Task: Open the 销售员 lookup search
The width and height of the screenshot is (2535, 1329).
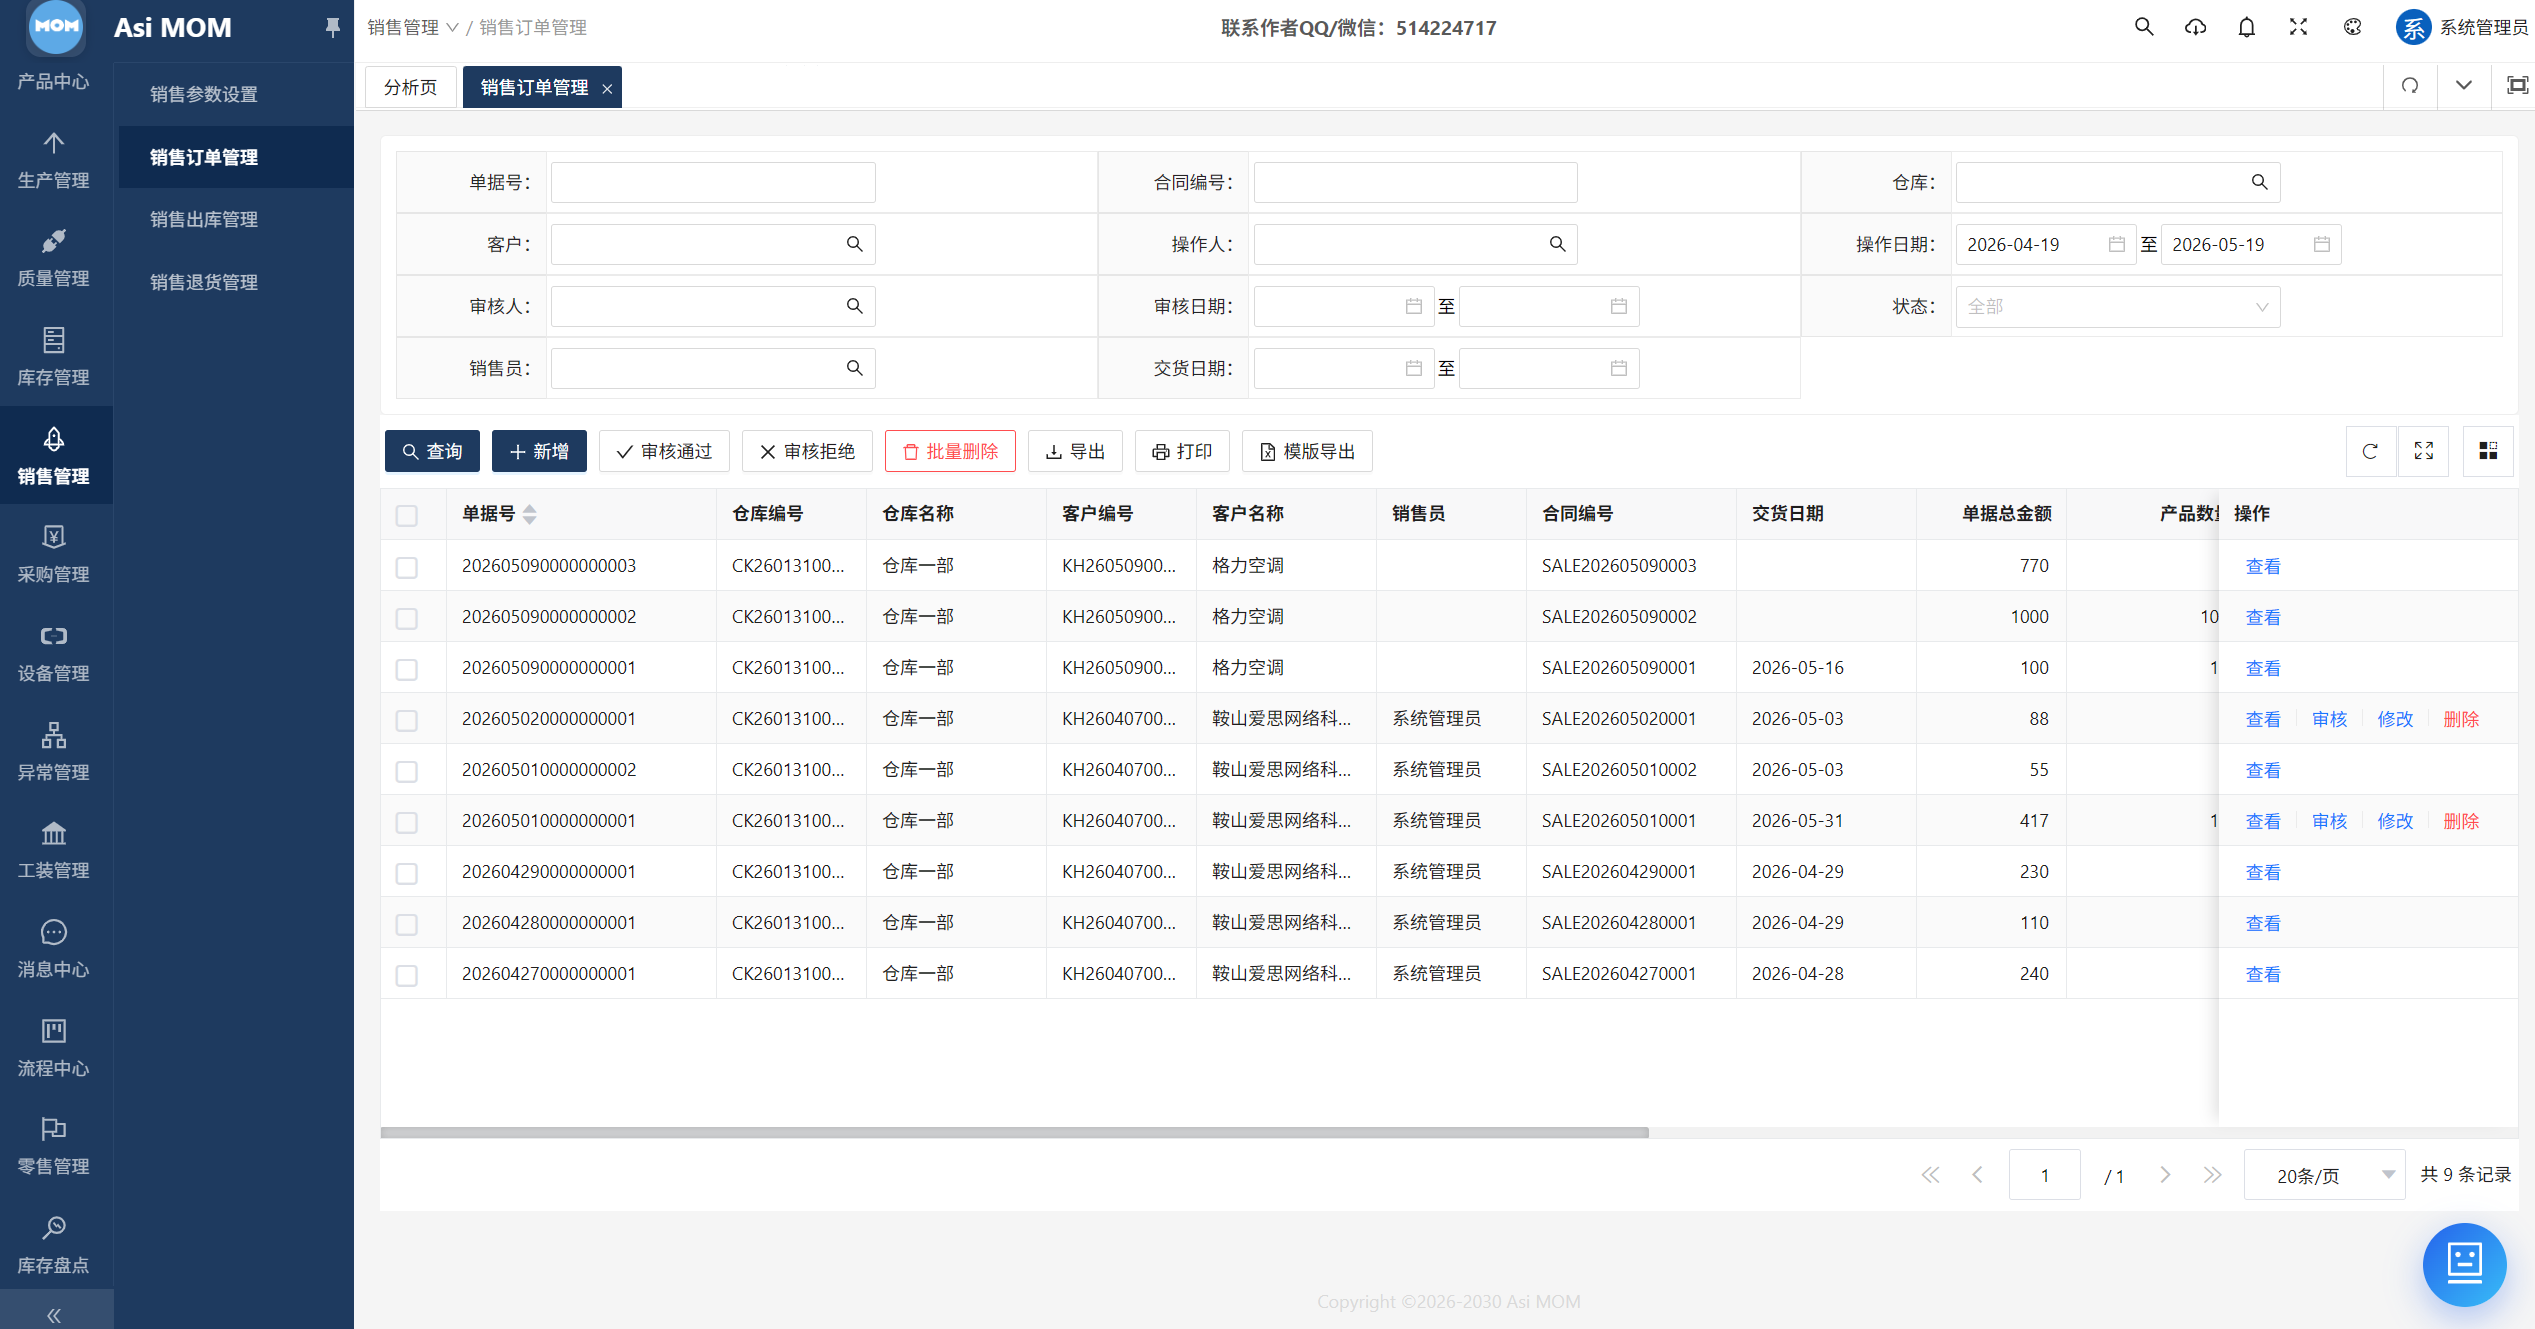Action: click(854, 368)
